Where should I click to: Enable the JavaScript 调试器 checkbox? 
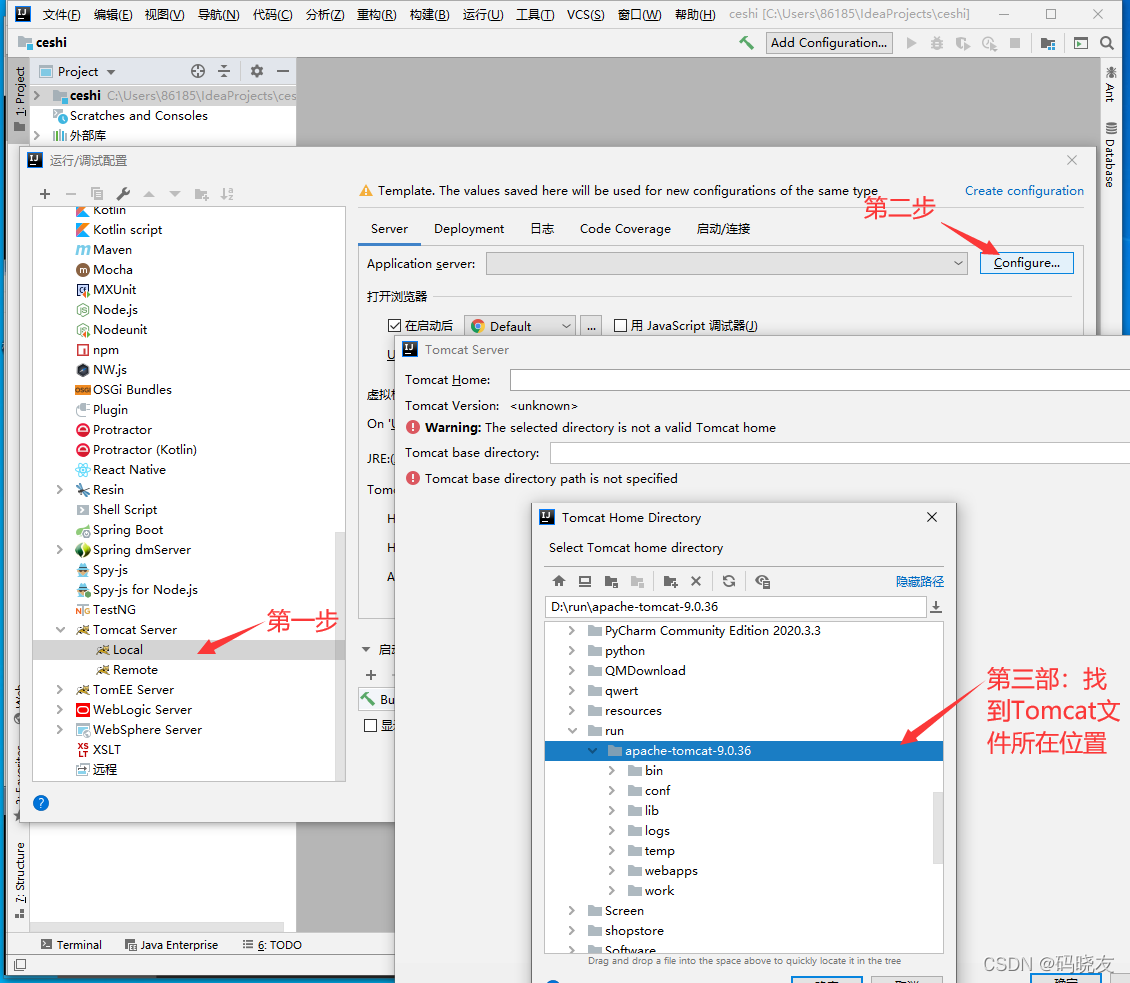620,326
